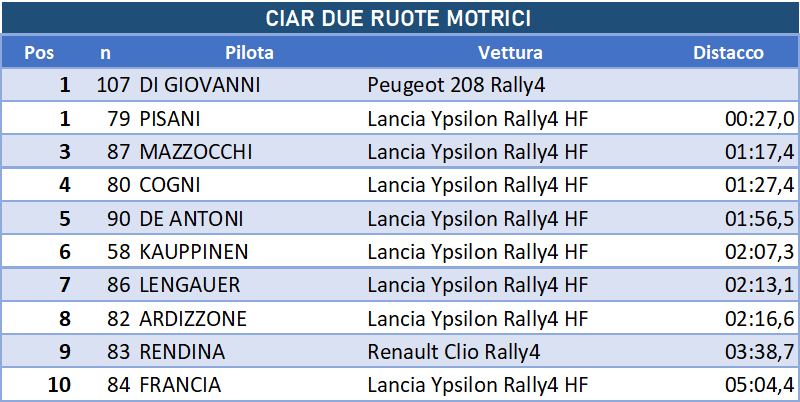Select the 02:16,6 gap for ARDIZZONE
Image resolution: width=800 pixels, height=402 pixels.
tap(759, 318)
